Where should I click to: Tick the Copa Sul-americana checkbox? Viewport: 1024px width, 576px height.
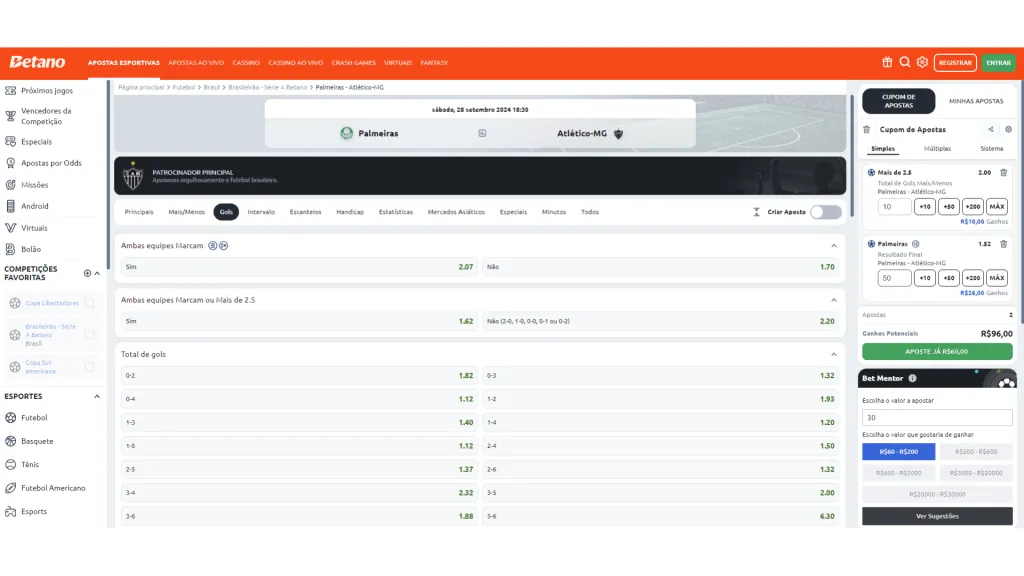[x=89, y=367]
